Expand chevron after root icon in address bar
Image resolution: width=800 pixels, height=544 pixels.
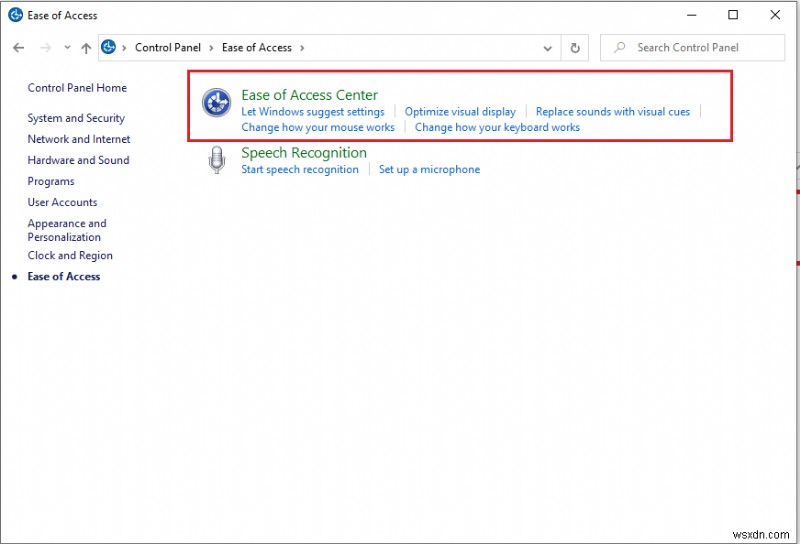pos(124,48)
